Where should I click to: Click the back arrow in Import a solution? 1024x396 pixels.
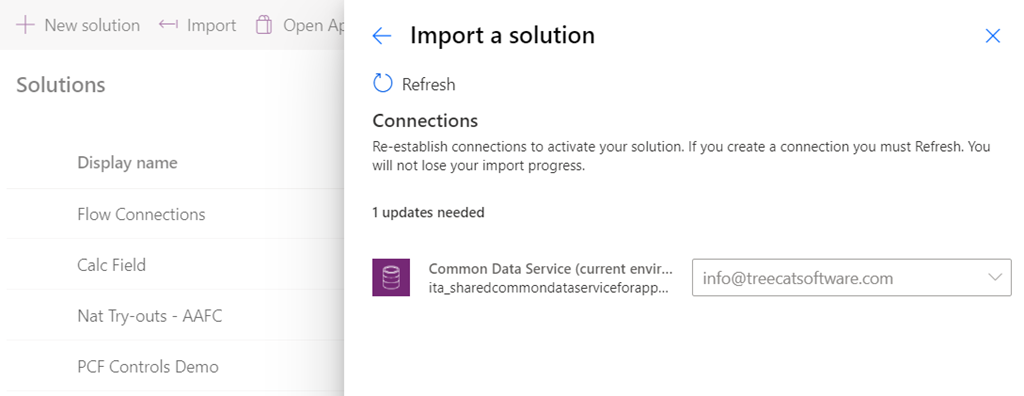point(381,36)
